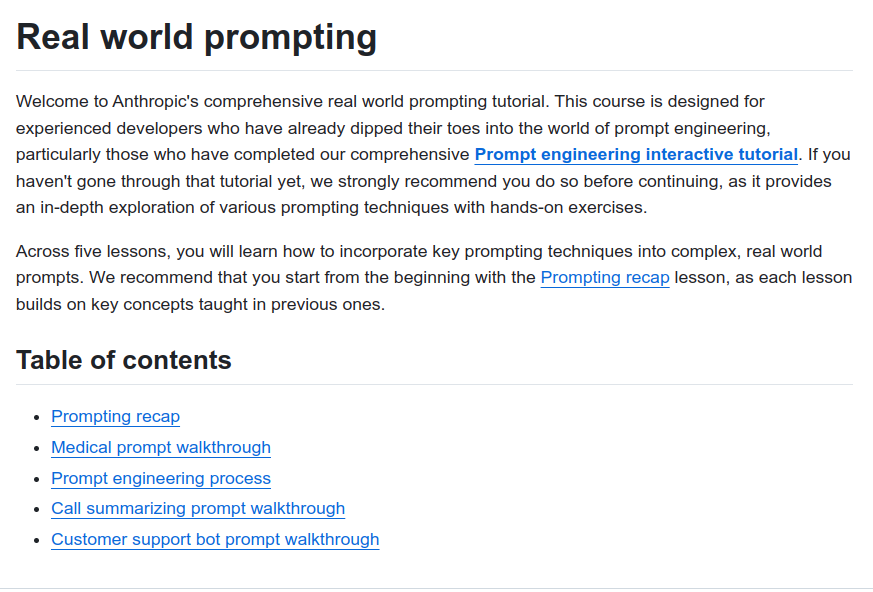Click the "Real world prompting" main heading
This screenshot has width=873, height=592.
pyautogui.click(x=197, y=37)
